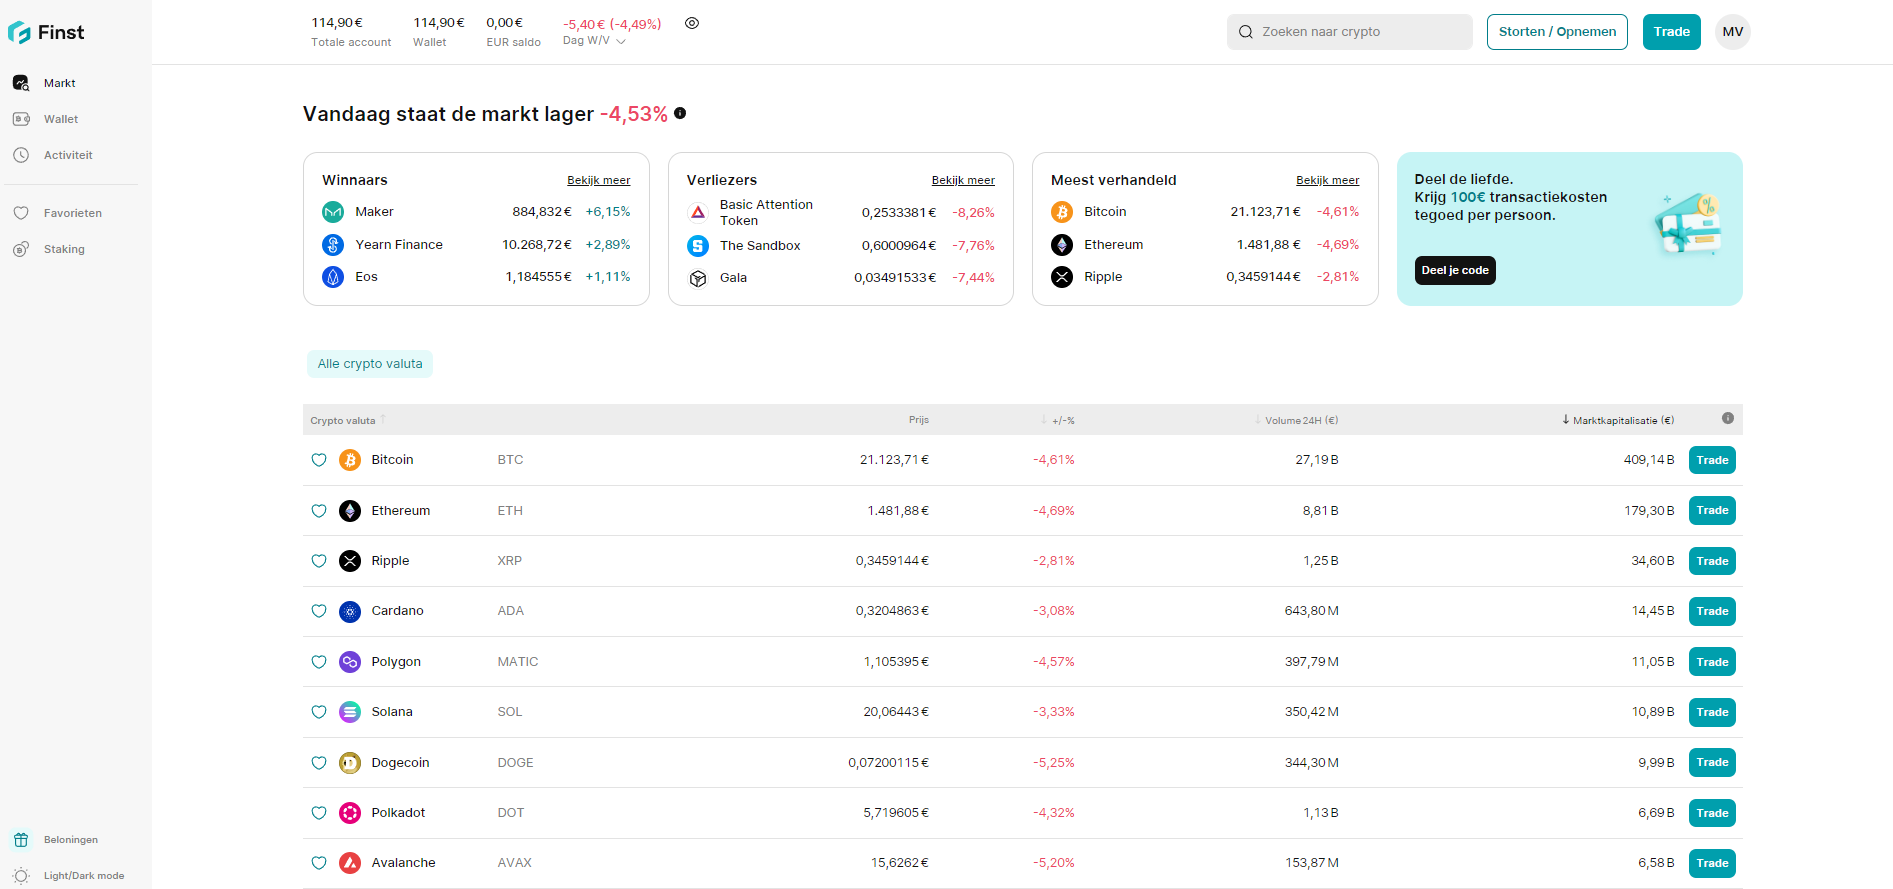Click the Dogecoin icon in list
Viewport: 1893px width, 889px height.
pos(350,763)
